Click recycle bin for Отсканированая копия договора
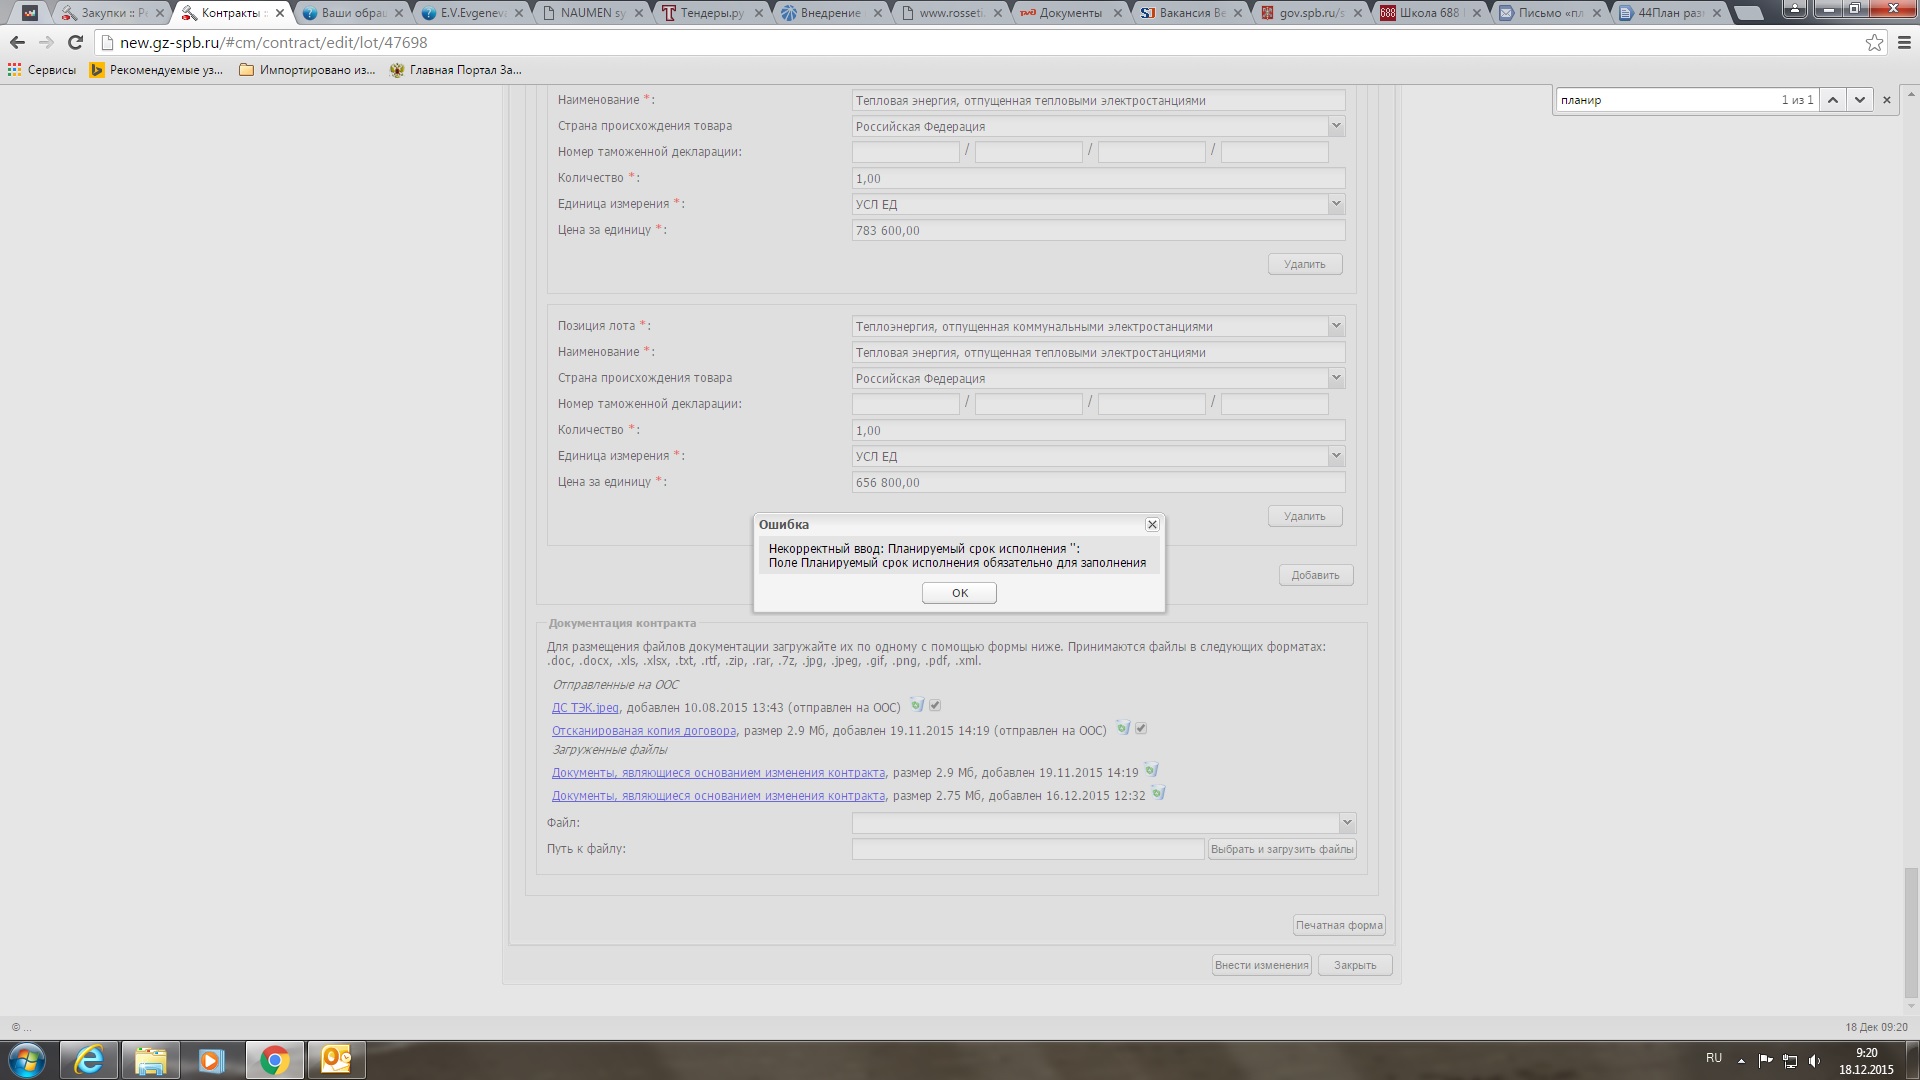The height and width of the screenshot is (1080, 1920). tap(1123, 729)
